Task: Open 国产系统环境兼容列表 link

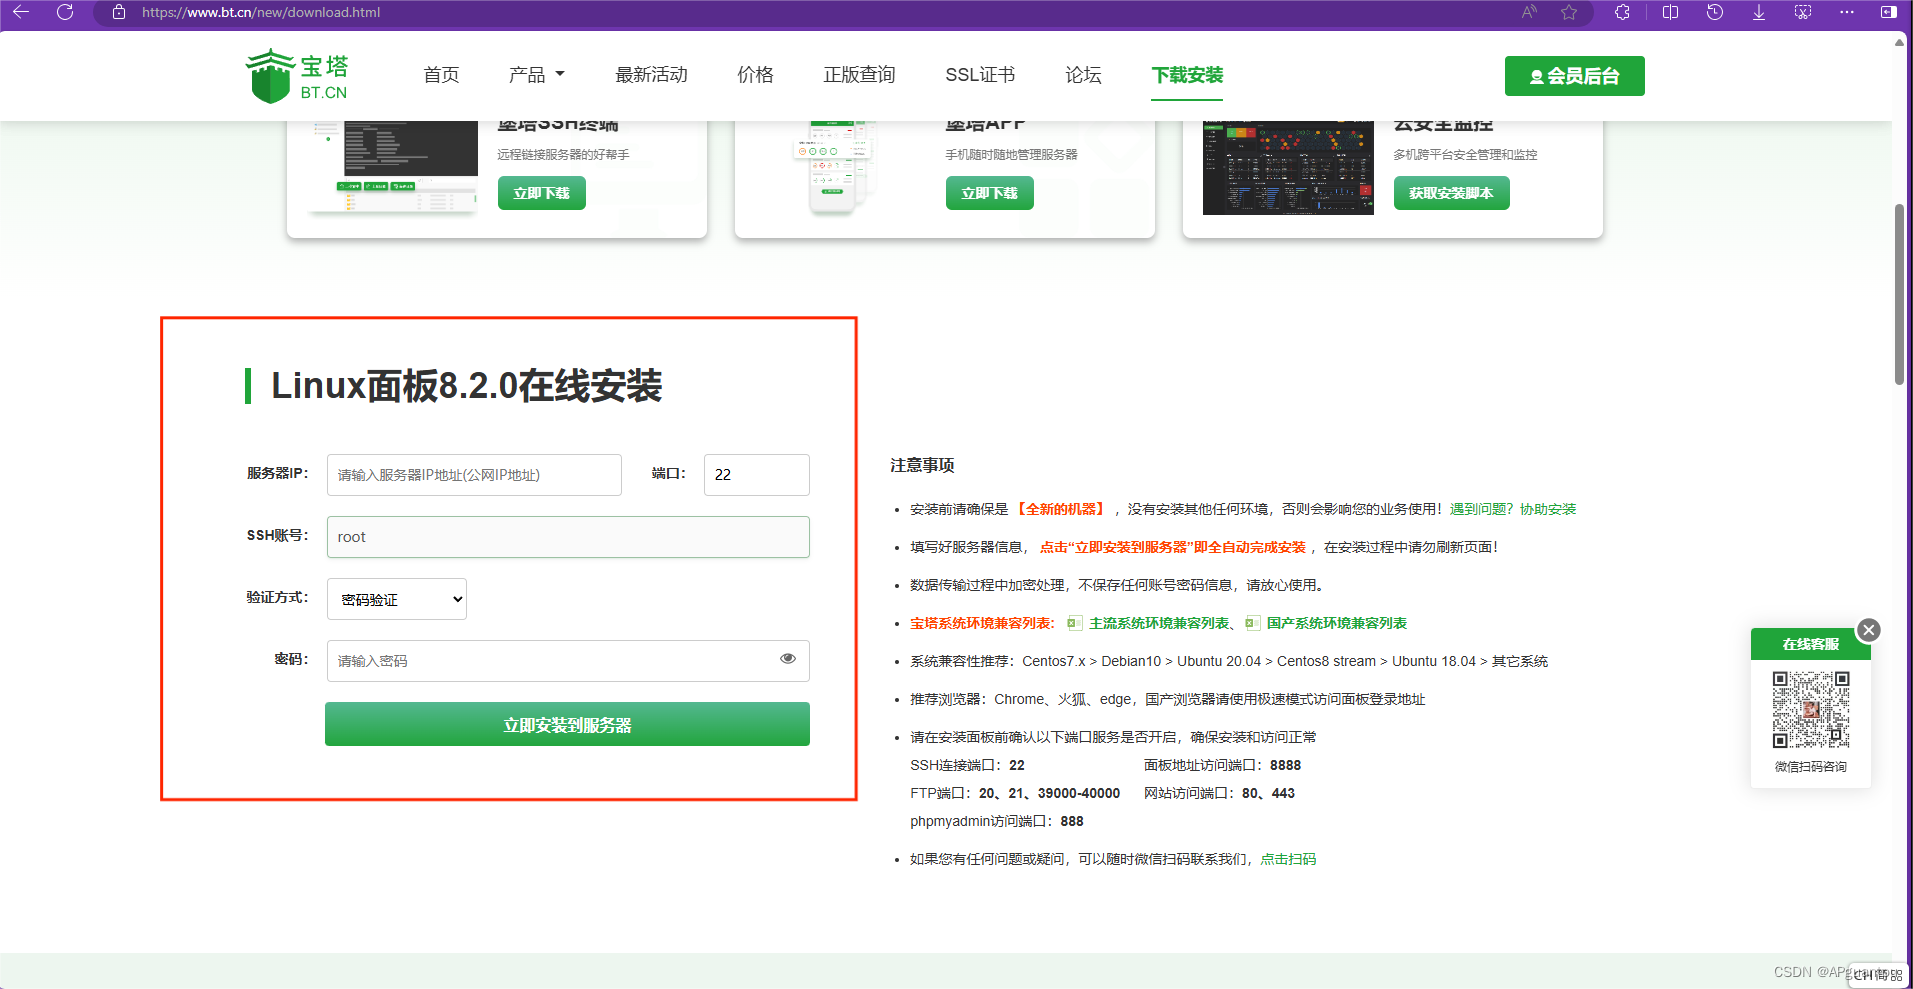Action: [x=1336, y=623]
